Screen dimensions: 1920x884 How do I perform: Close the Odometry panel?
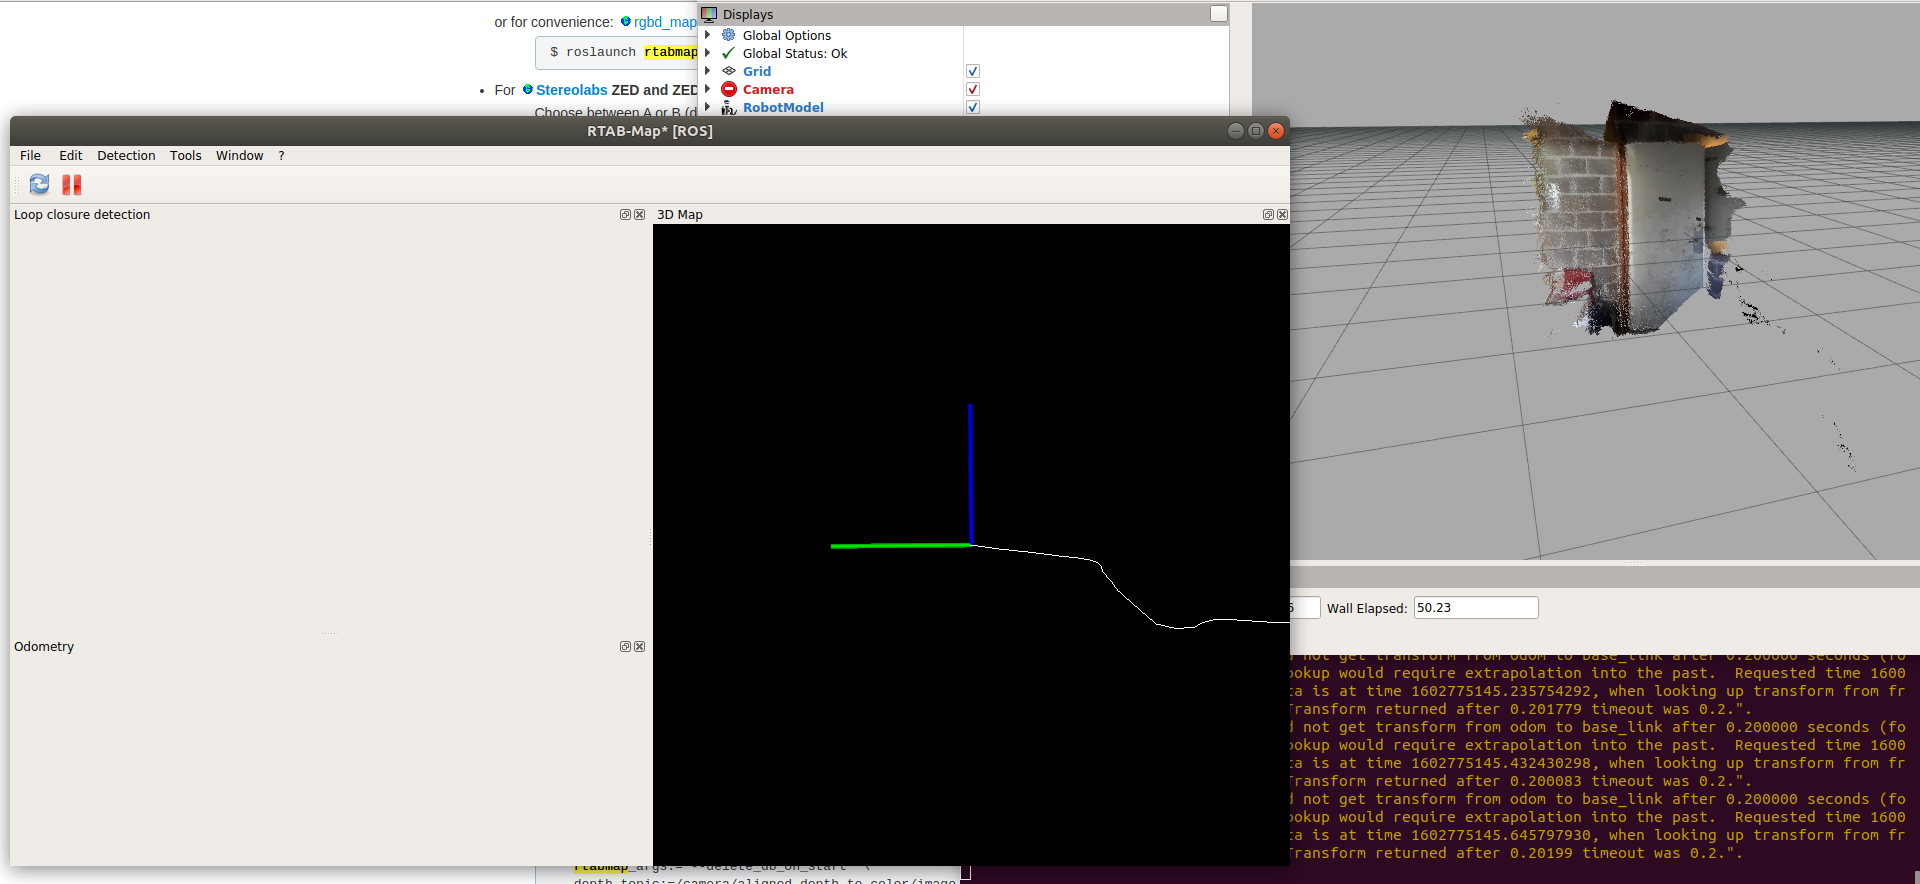coord(640,647)
